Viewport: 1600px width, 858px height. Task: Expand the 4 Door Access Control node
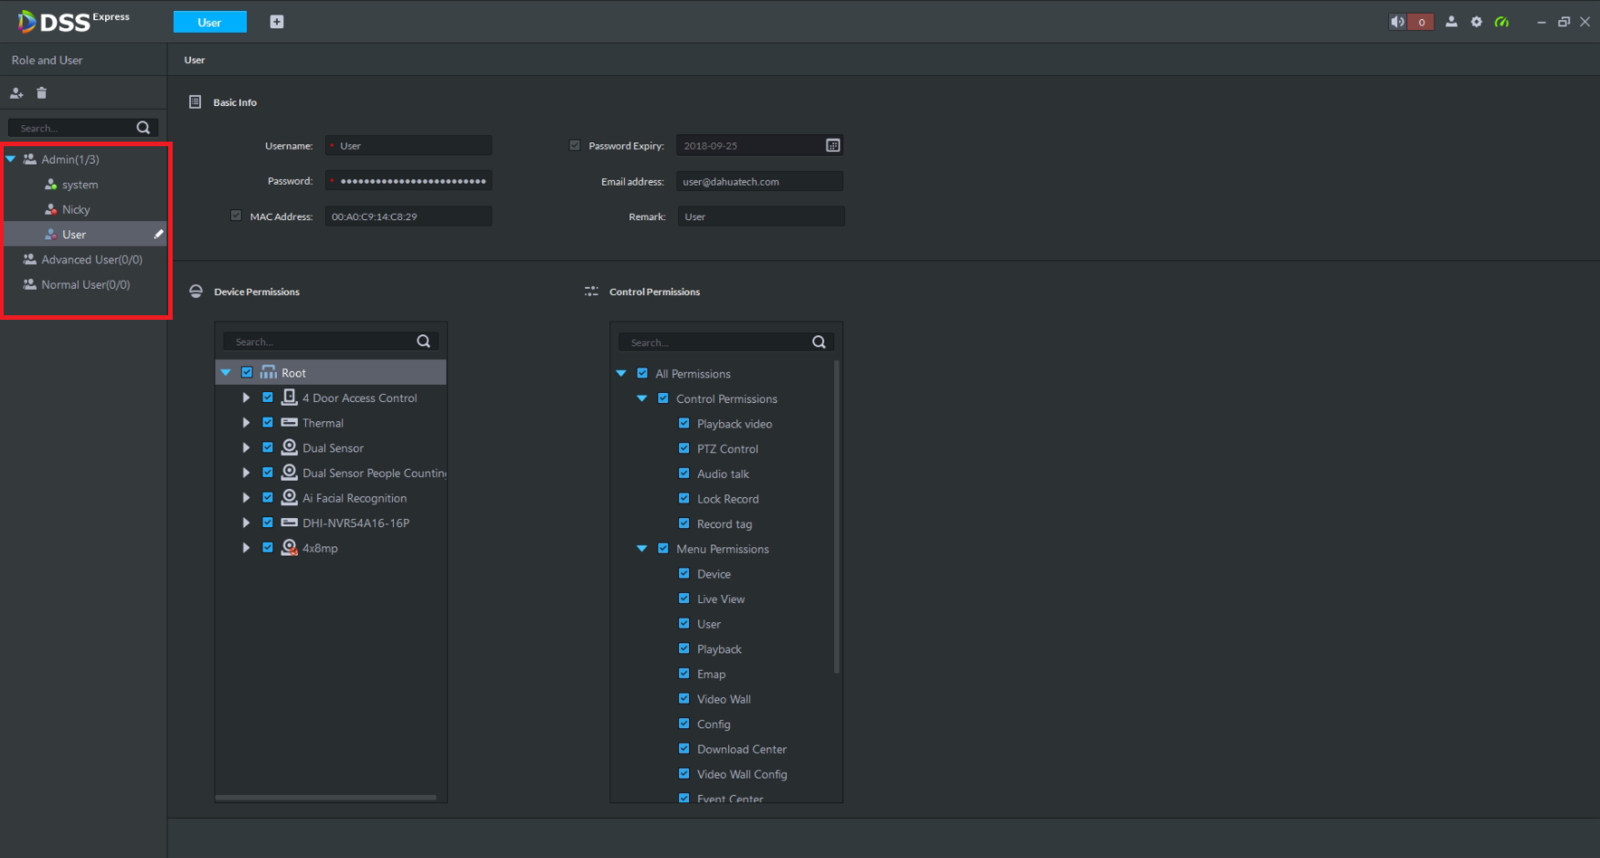coord(246,398)
